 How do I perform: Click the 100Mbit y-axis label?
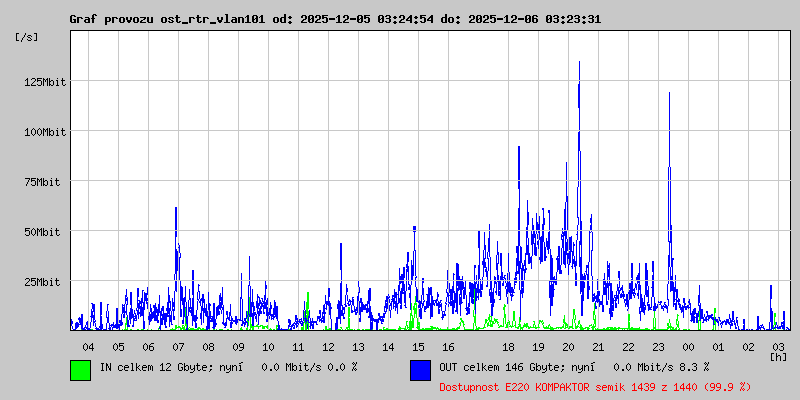point(42,132)
